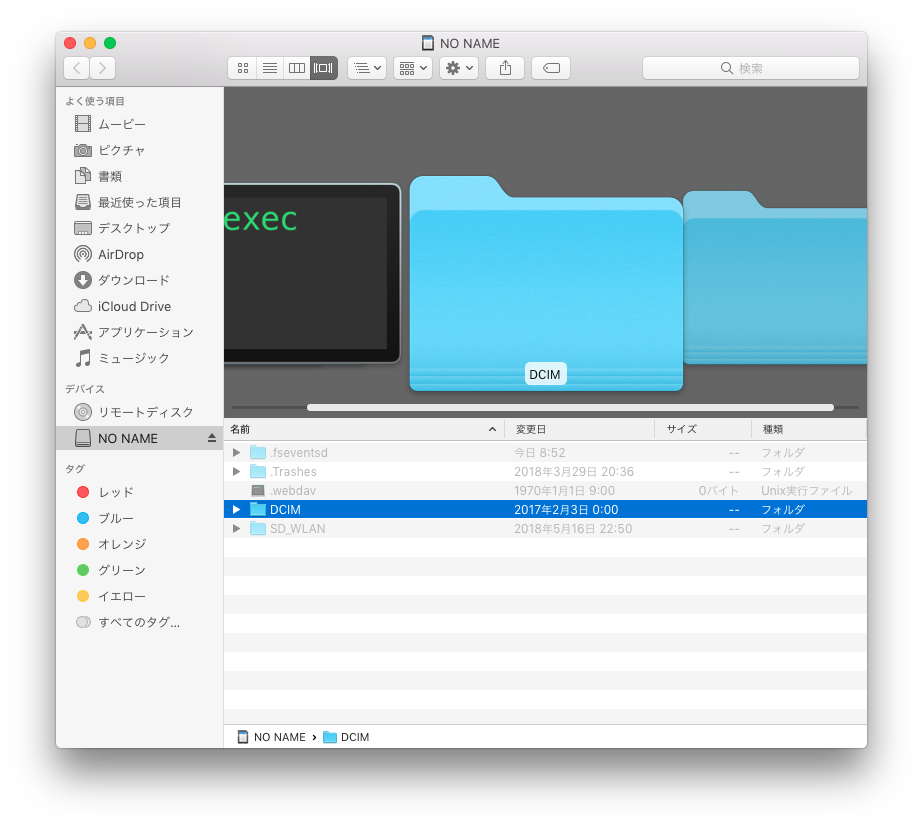Select the ブルー tag
The image size is (923, 828).
(139, 518)
